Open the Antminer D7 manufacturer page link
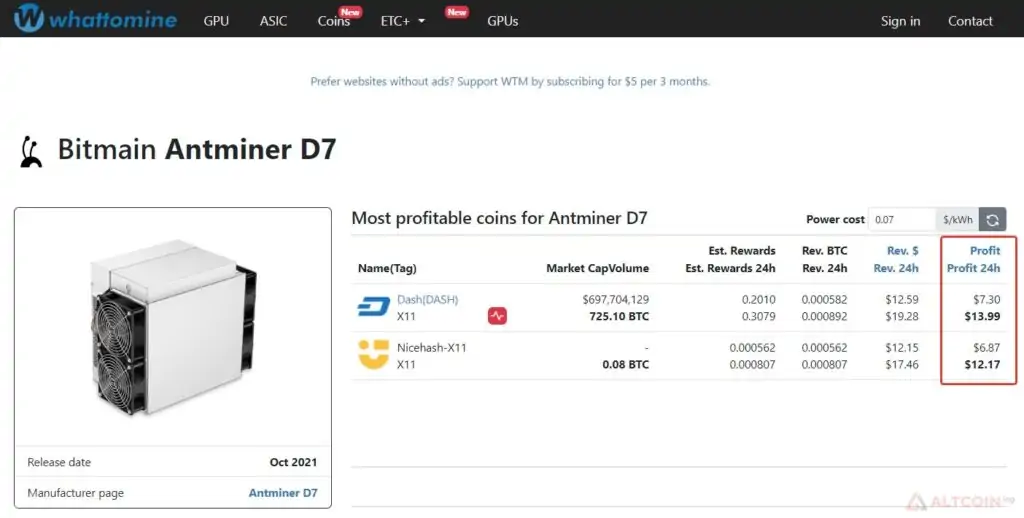 point(283,493)
